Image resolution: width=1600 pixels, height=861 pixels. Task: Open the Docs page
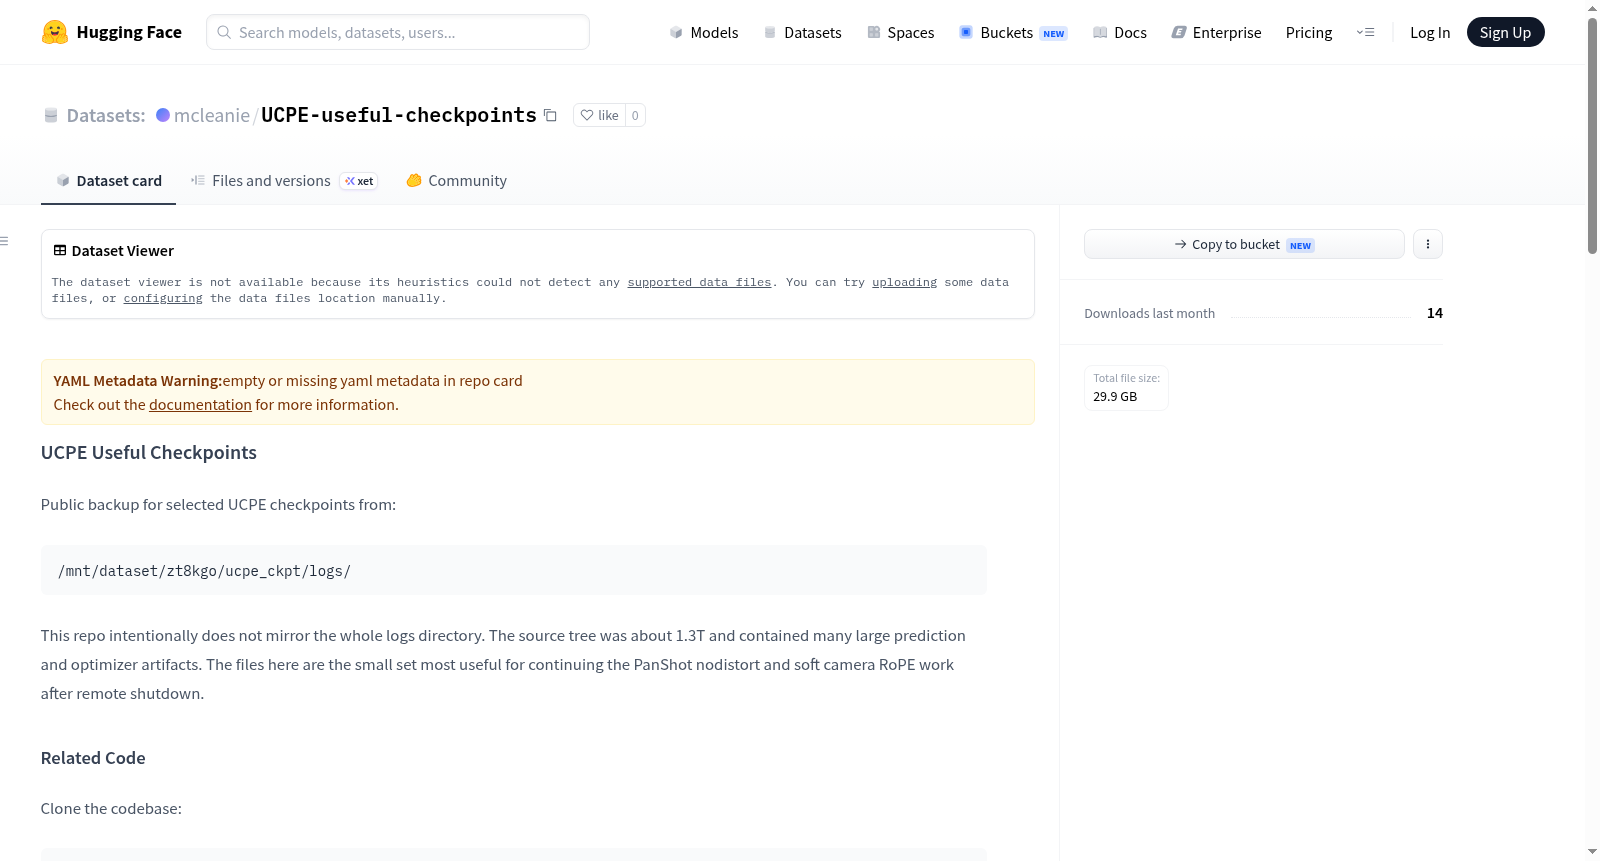coord(1120,32)
